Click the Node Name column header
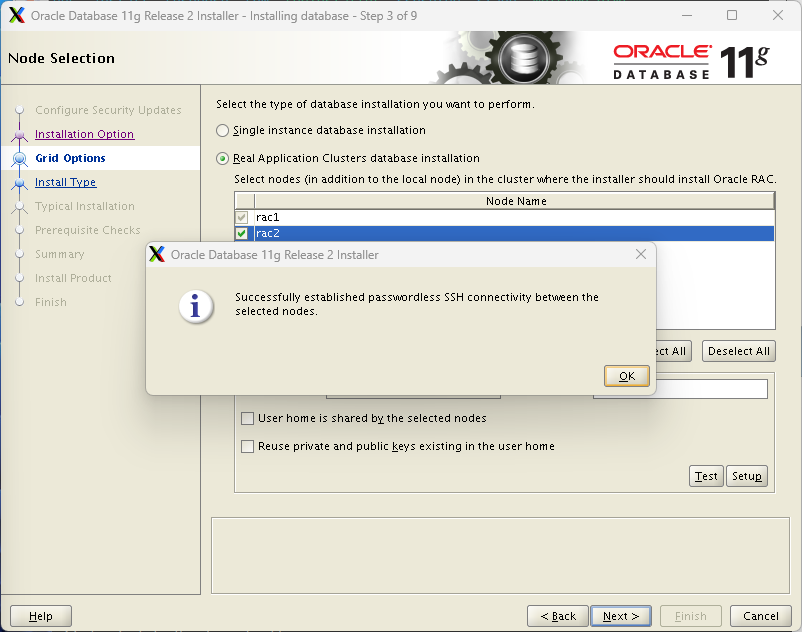 tap(515, 201)
